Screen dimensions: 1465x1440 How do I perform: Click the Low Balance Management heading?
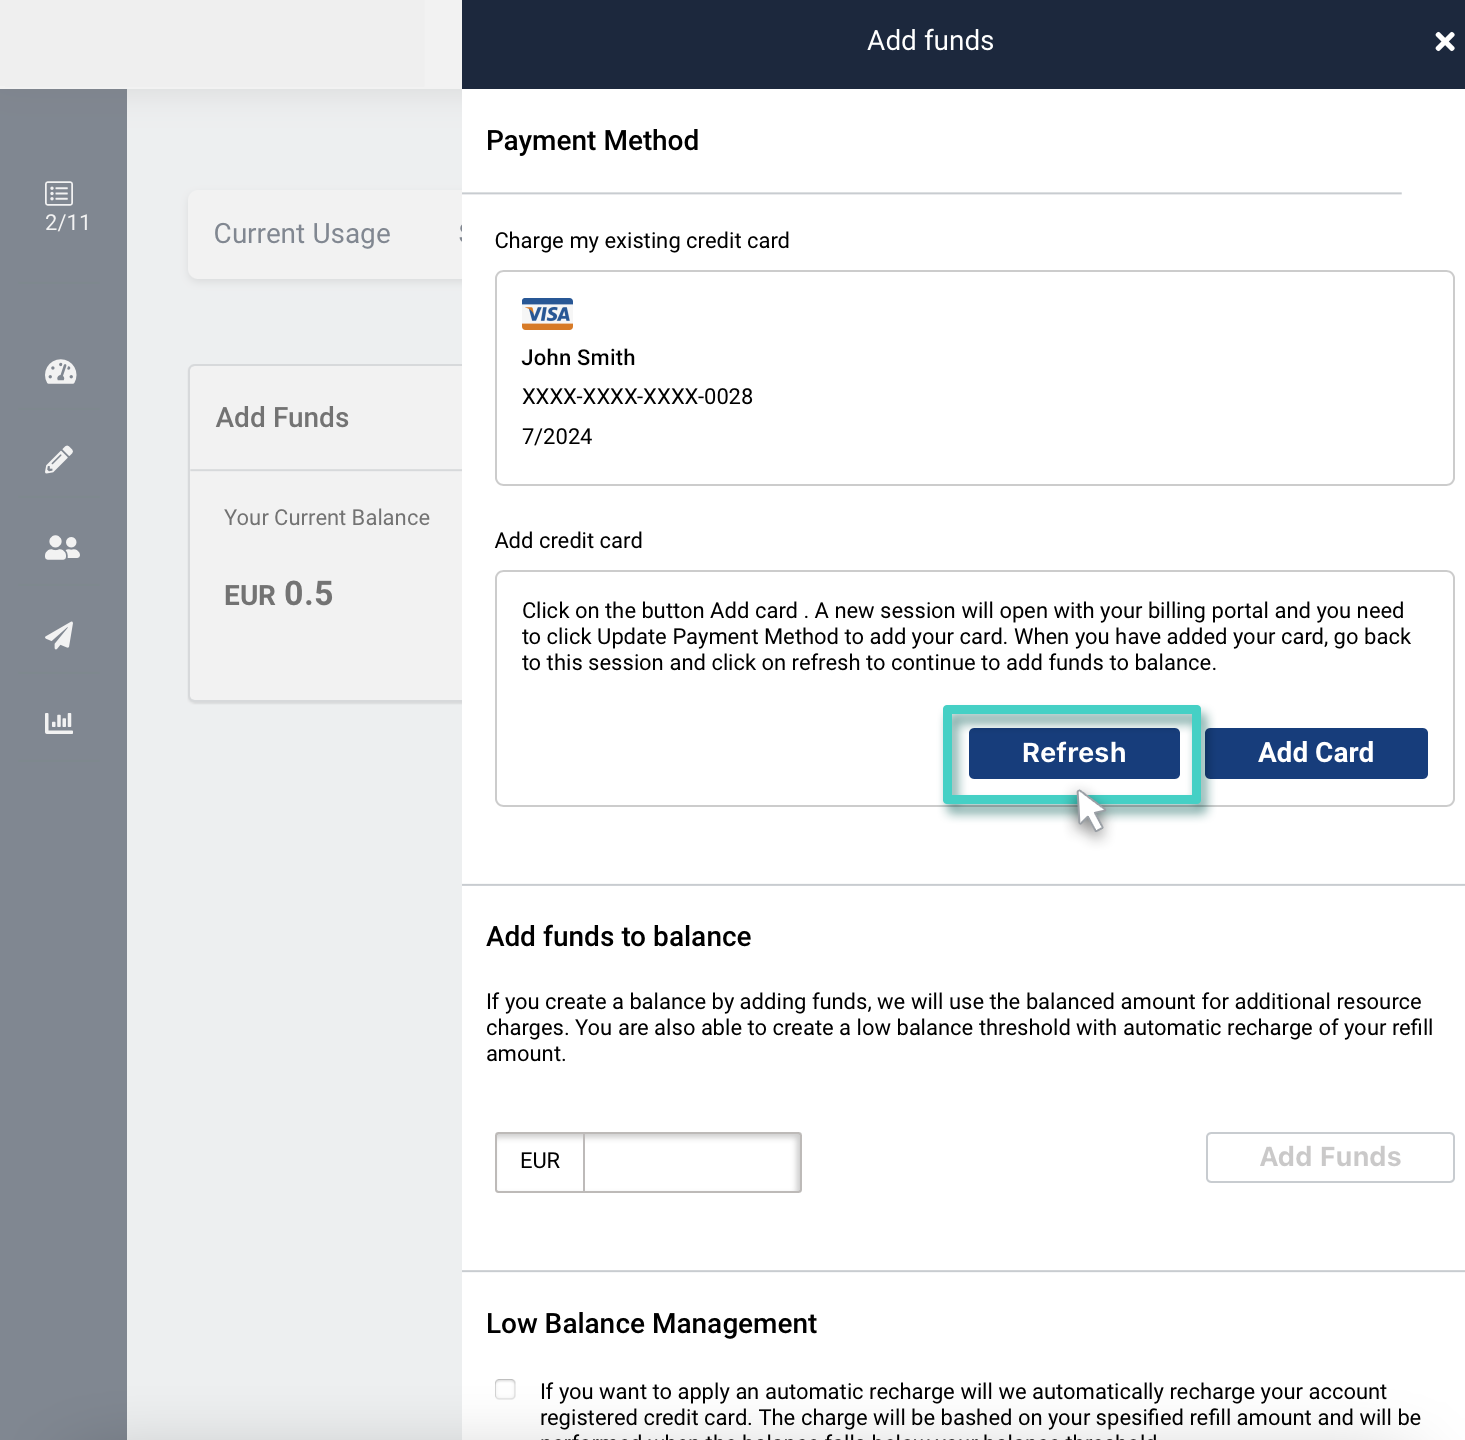(x=651, y=1324)
